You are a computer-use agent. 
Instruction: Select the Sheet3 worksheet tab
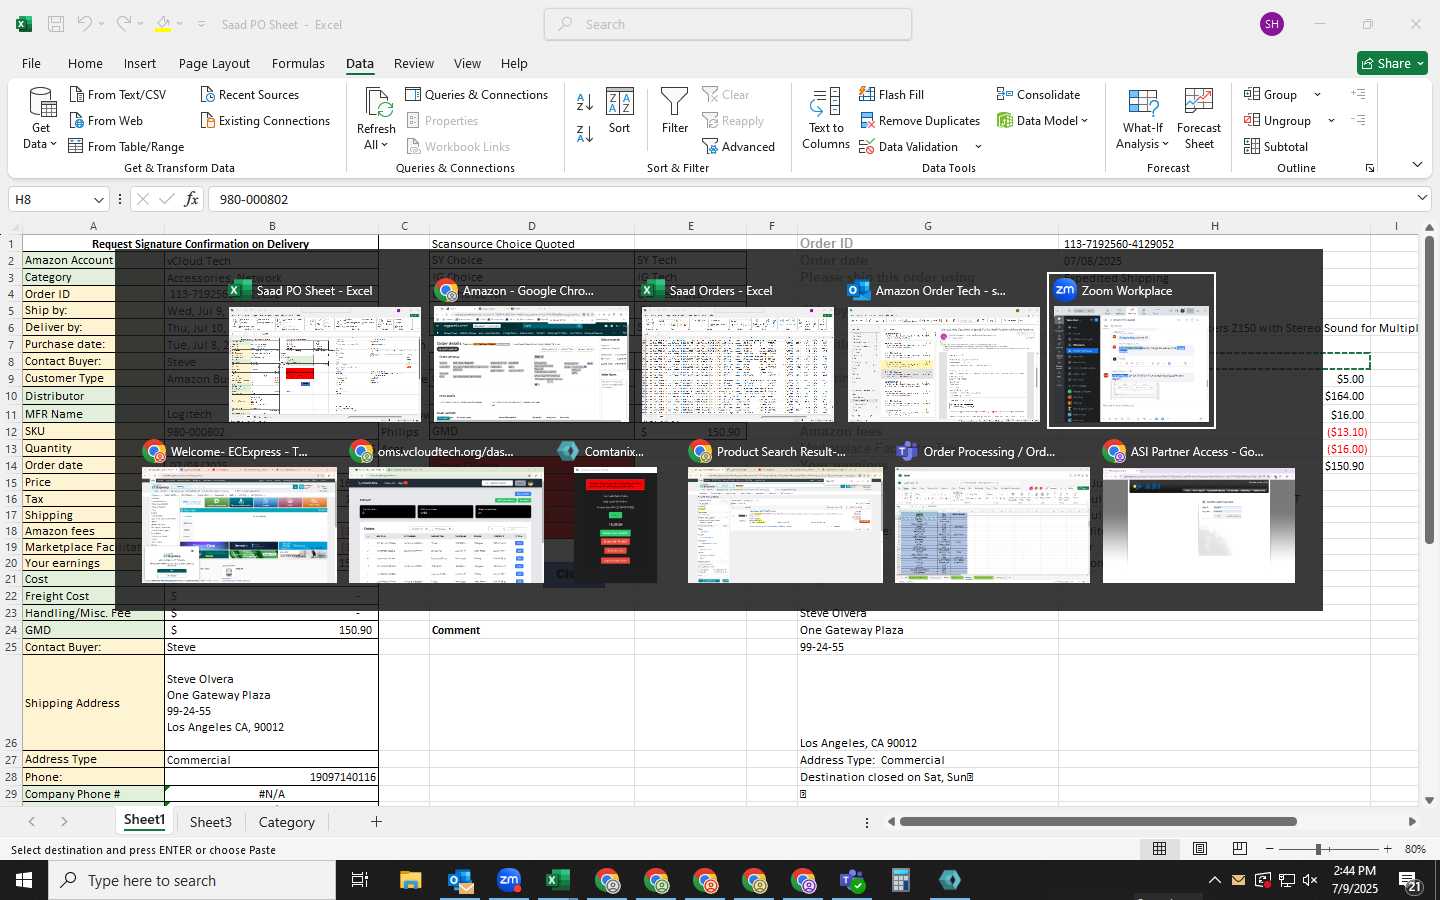(x=210, y=822)
